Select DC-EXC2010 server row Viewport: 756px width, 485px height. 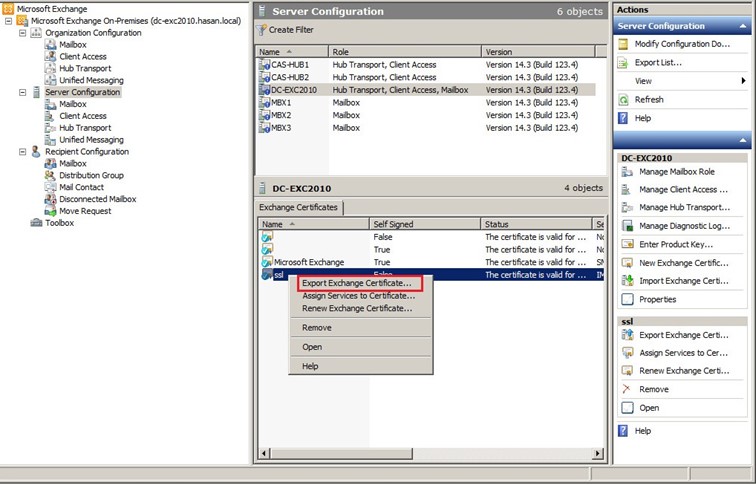click(426, 90)
